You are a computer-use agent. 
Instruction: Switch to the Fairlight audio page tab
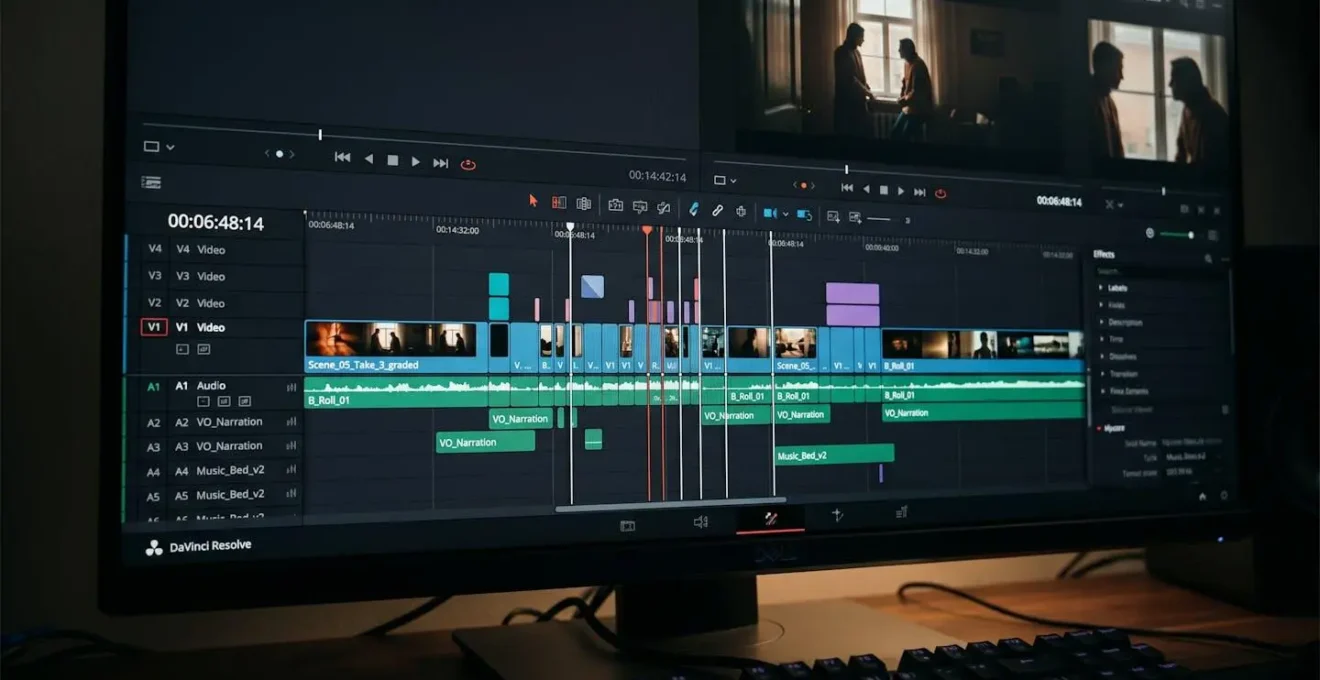pyautogui.click(x=701, y=521)
